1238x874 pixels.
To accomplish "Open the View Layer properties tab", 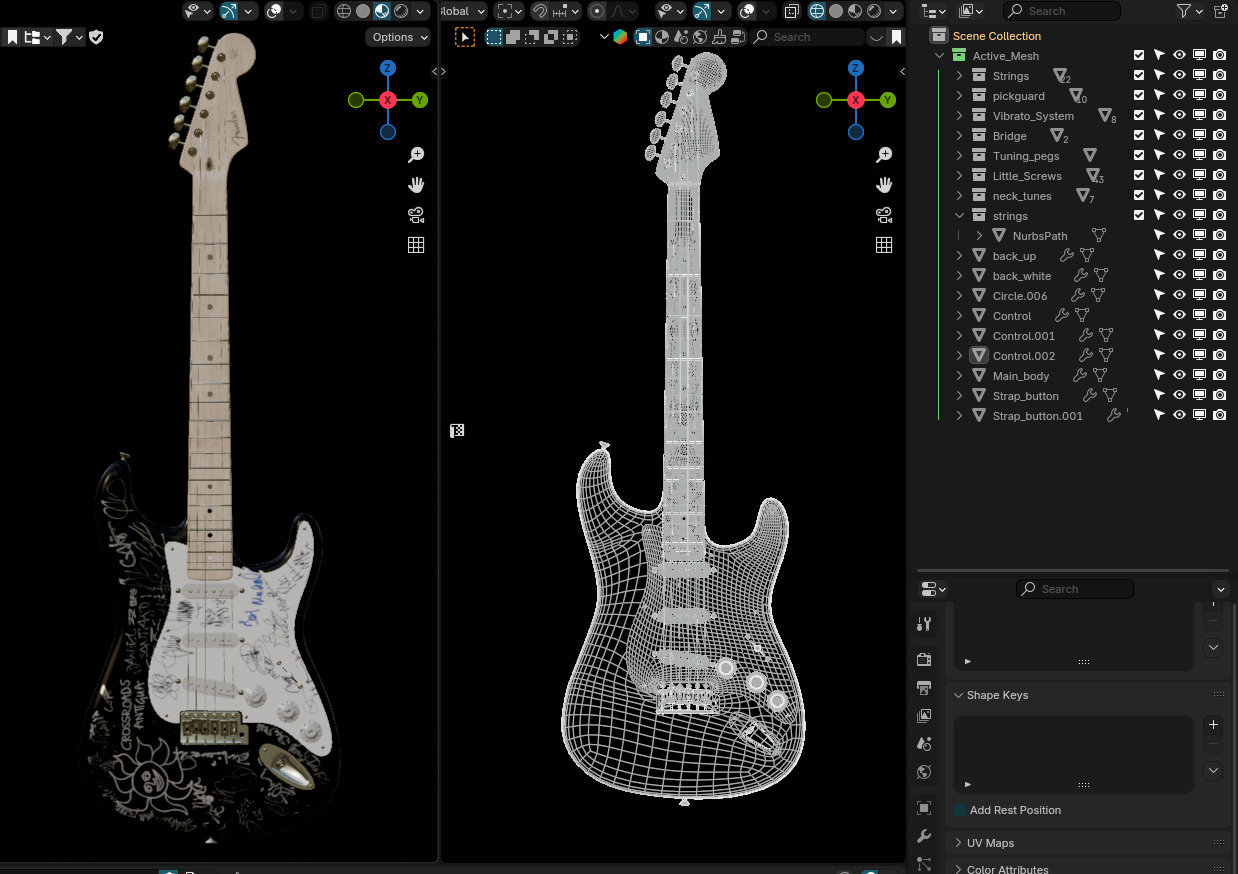I will tap(924, 716).
